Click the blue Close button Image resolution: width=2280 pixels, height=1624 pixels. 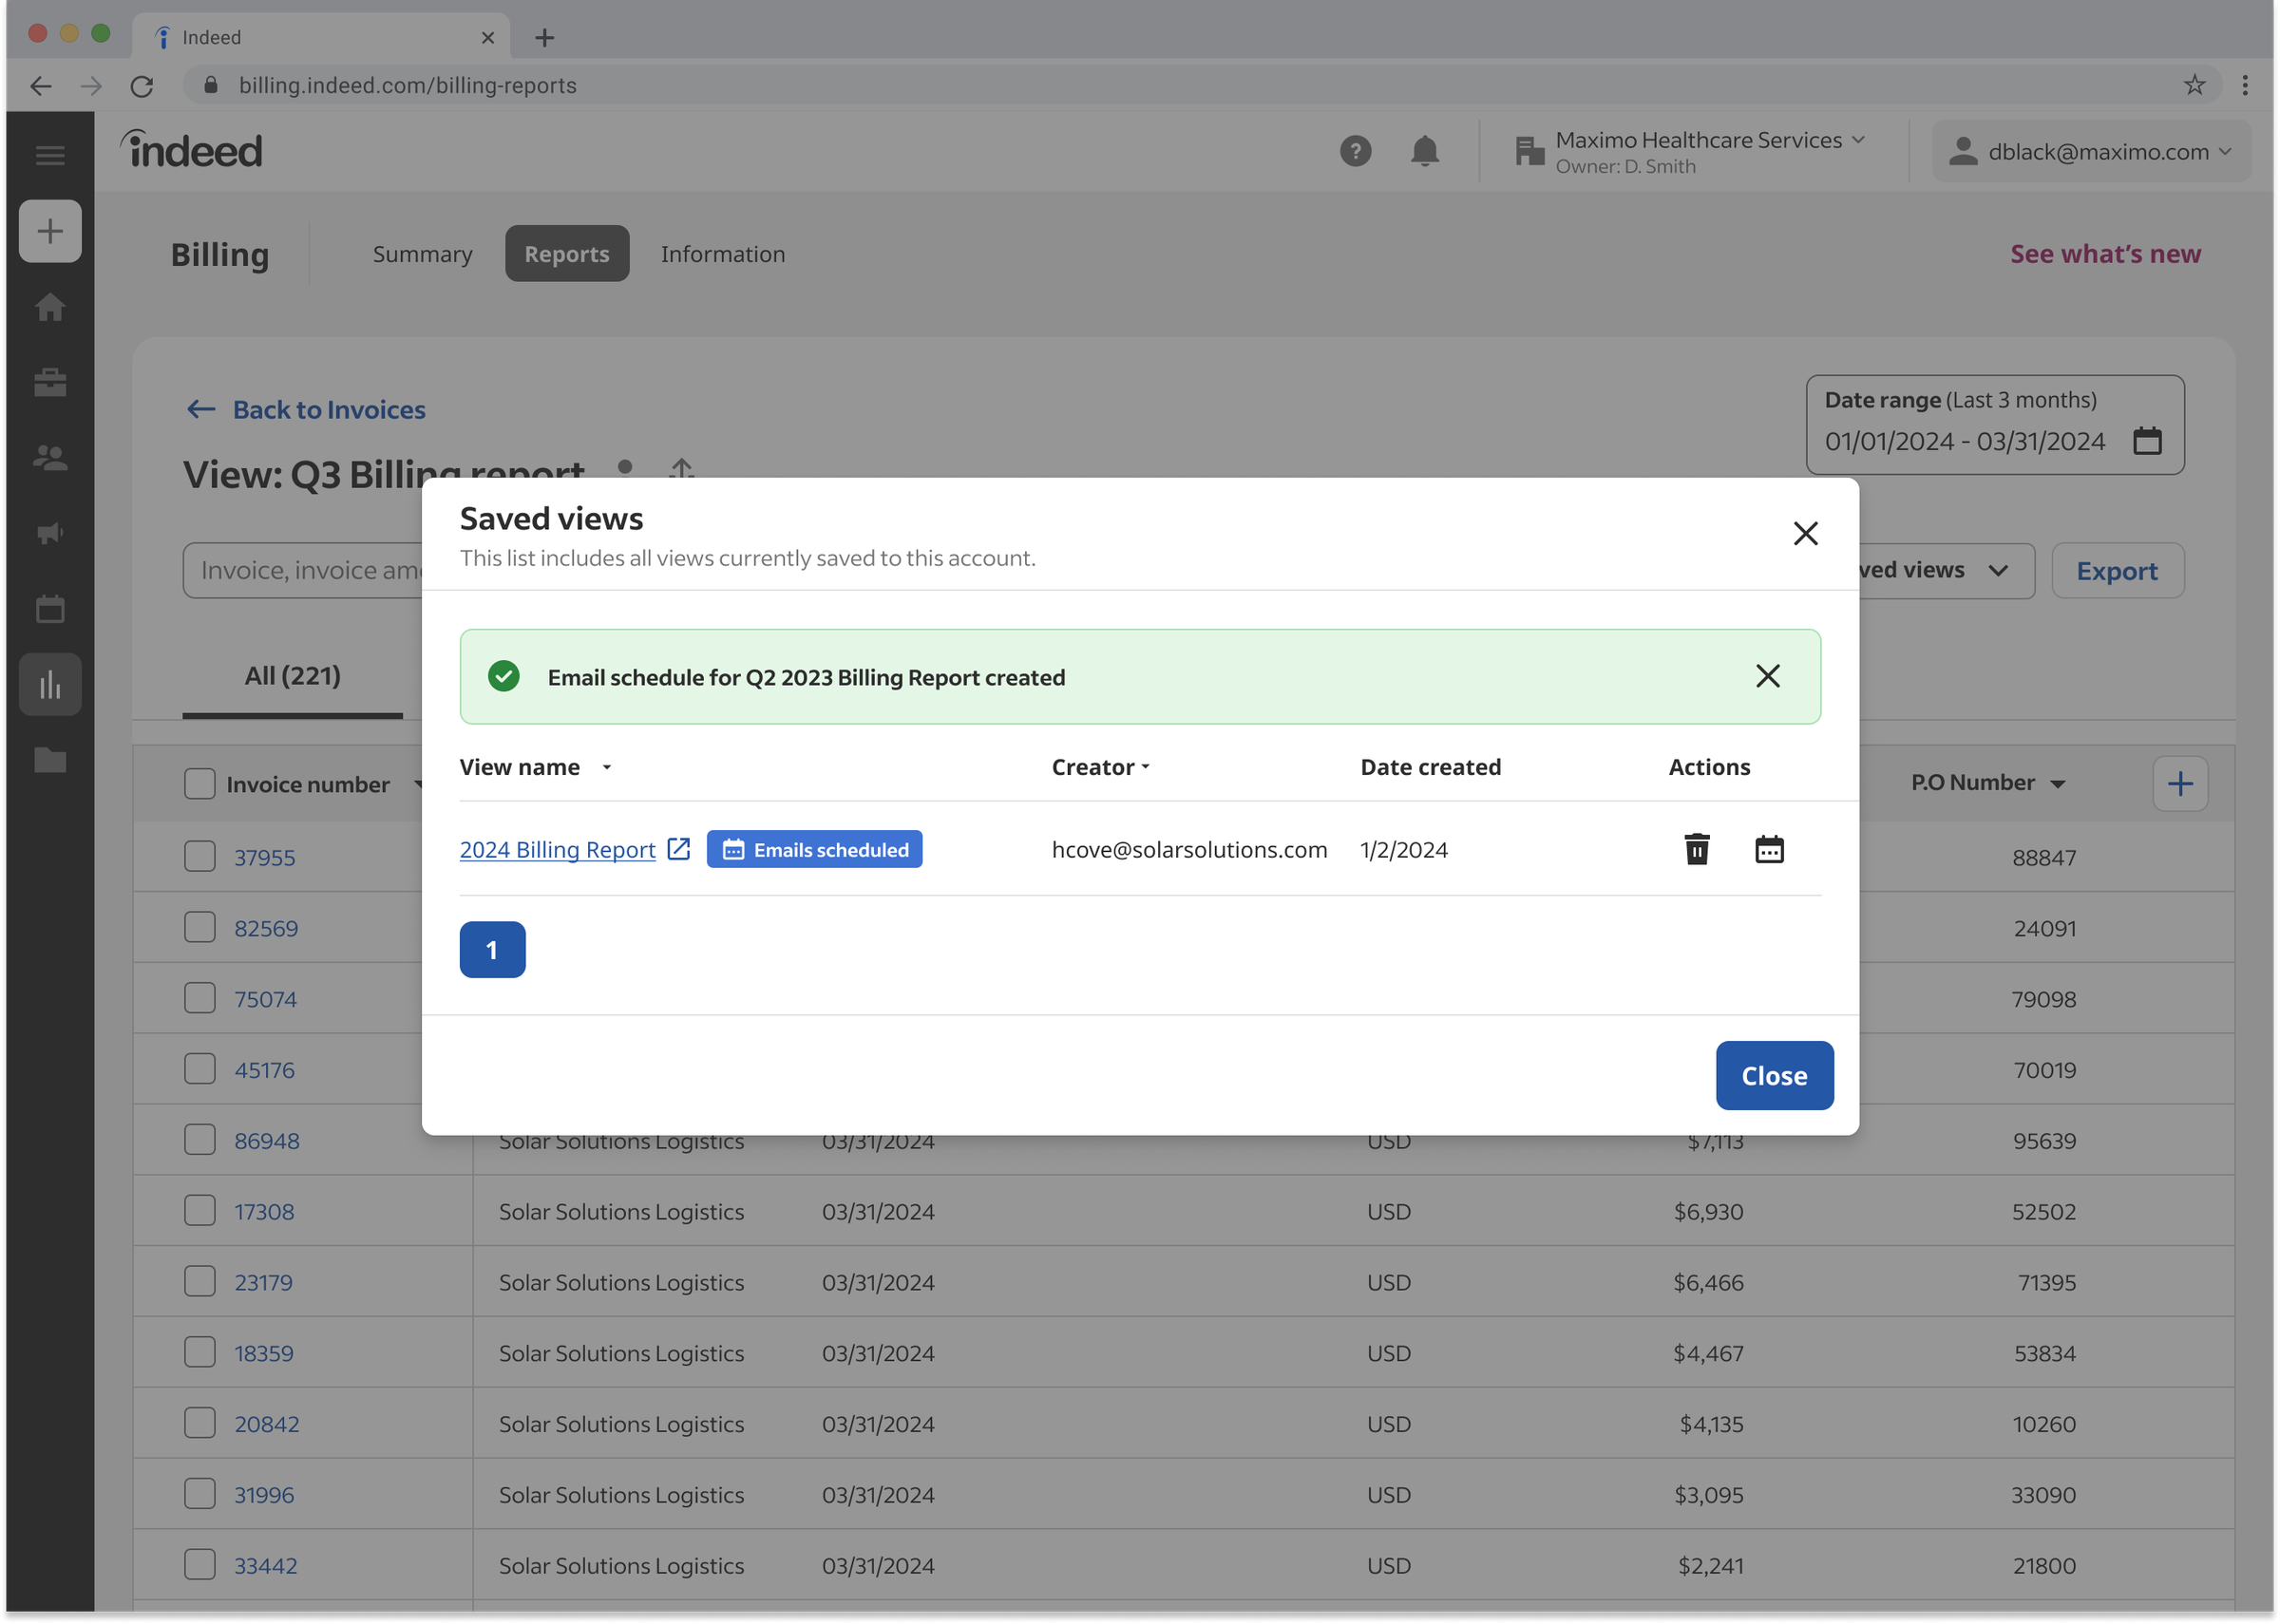[x=1773, y=1076]
